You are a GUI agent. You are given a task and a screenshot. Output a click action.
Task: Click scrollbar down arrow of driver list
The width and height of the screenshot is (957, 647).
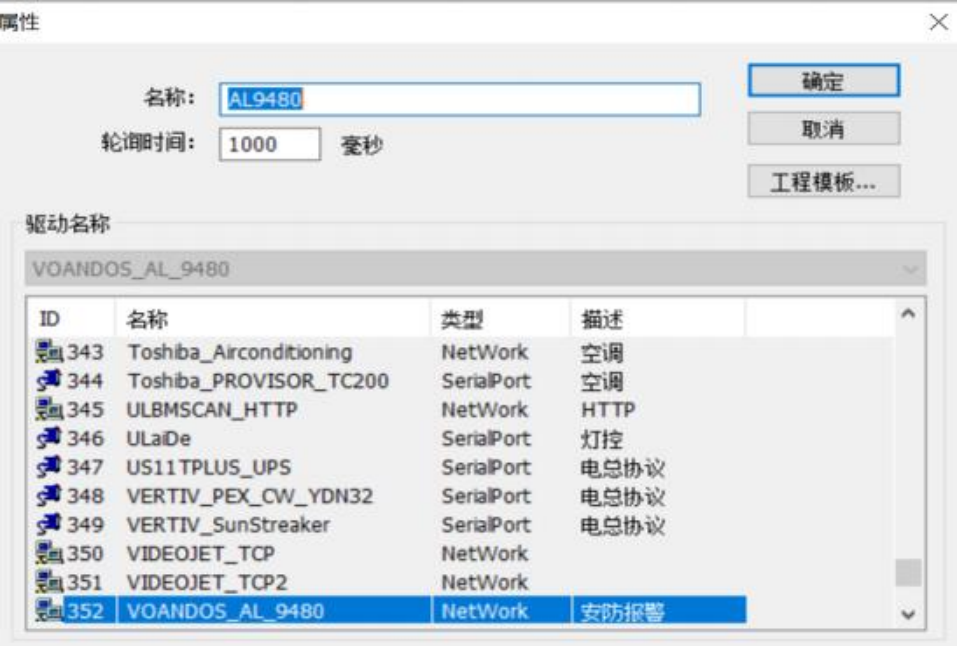coord(908,613)
